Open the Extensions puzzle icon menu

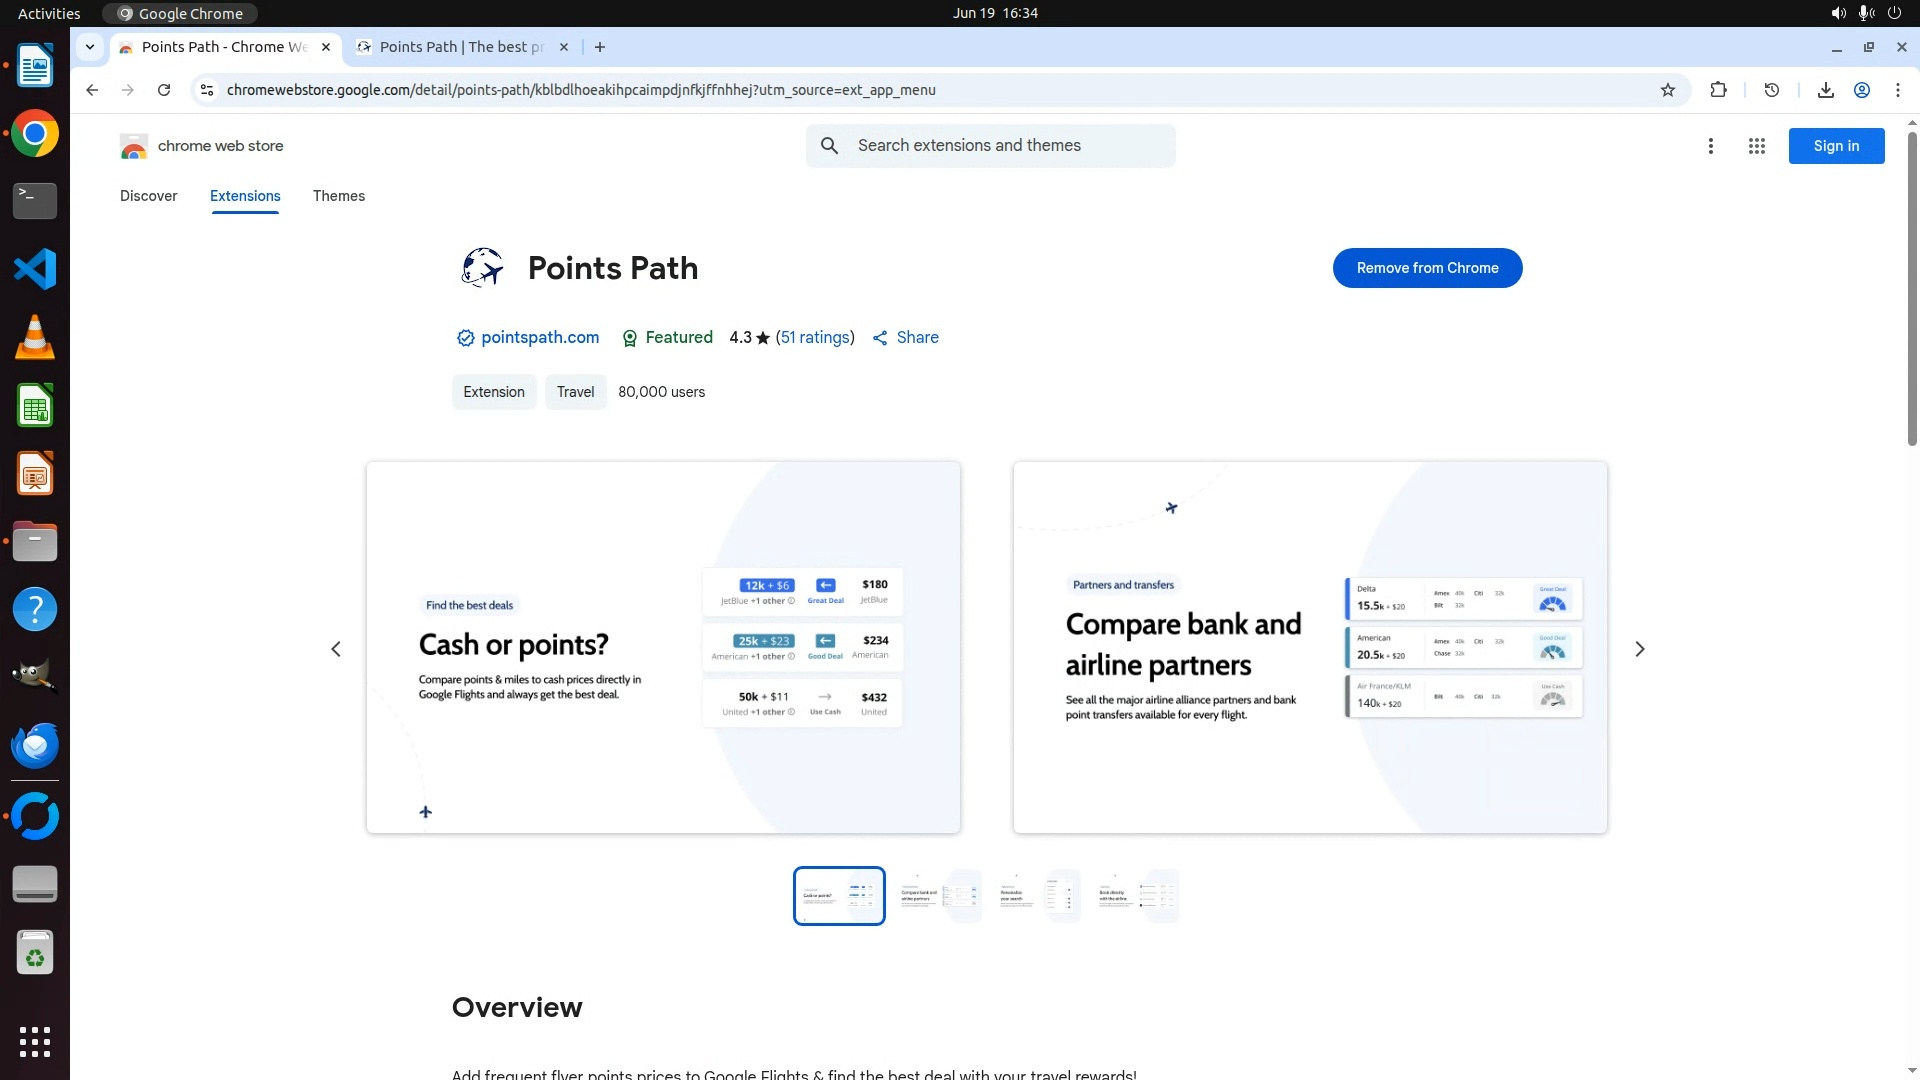pyautogui.click(x=1718, y=90)
